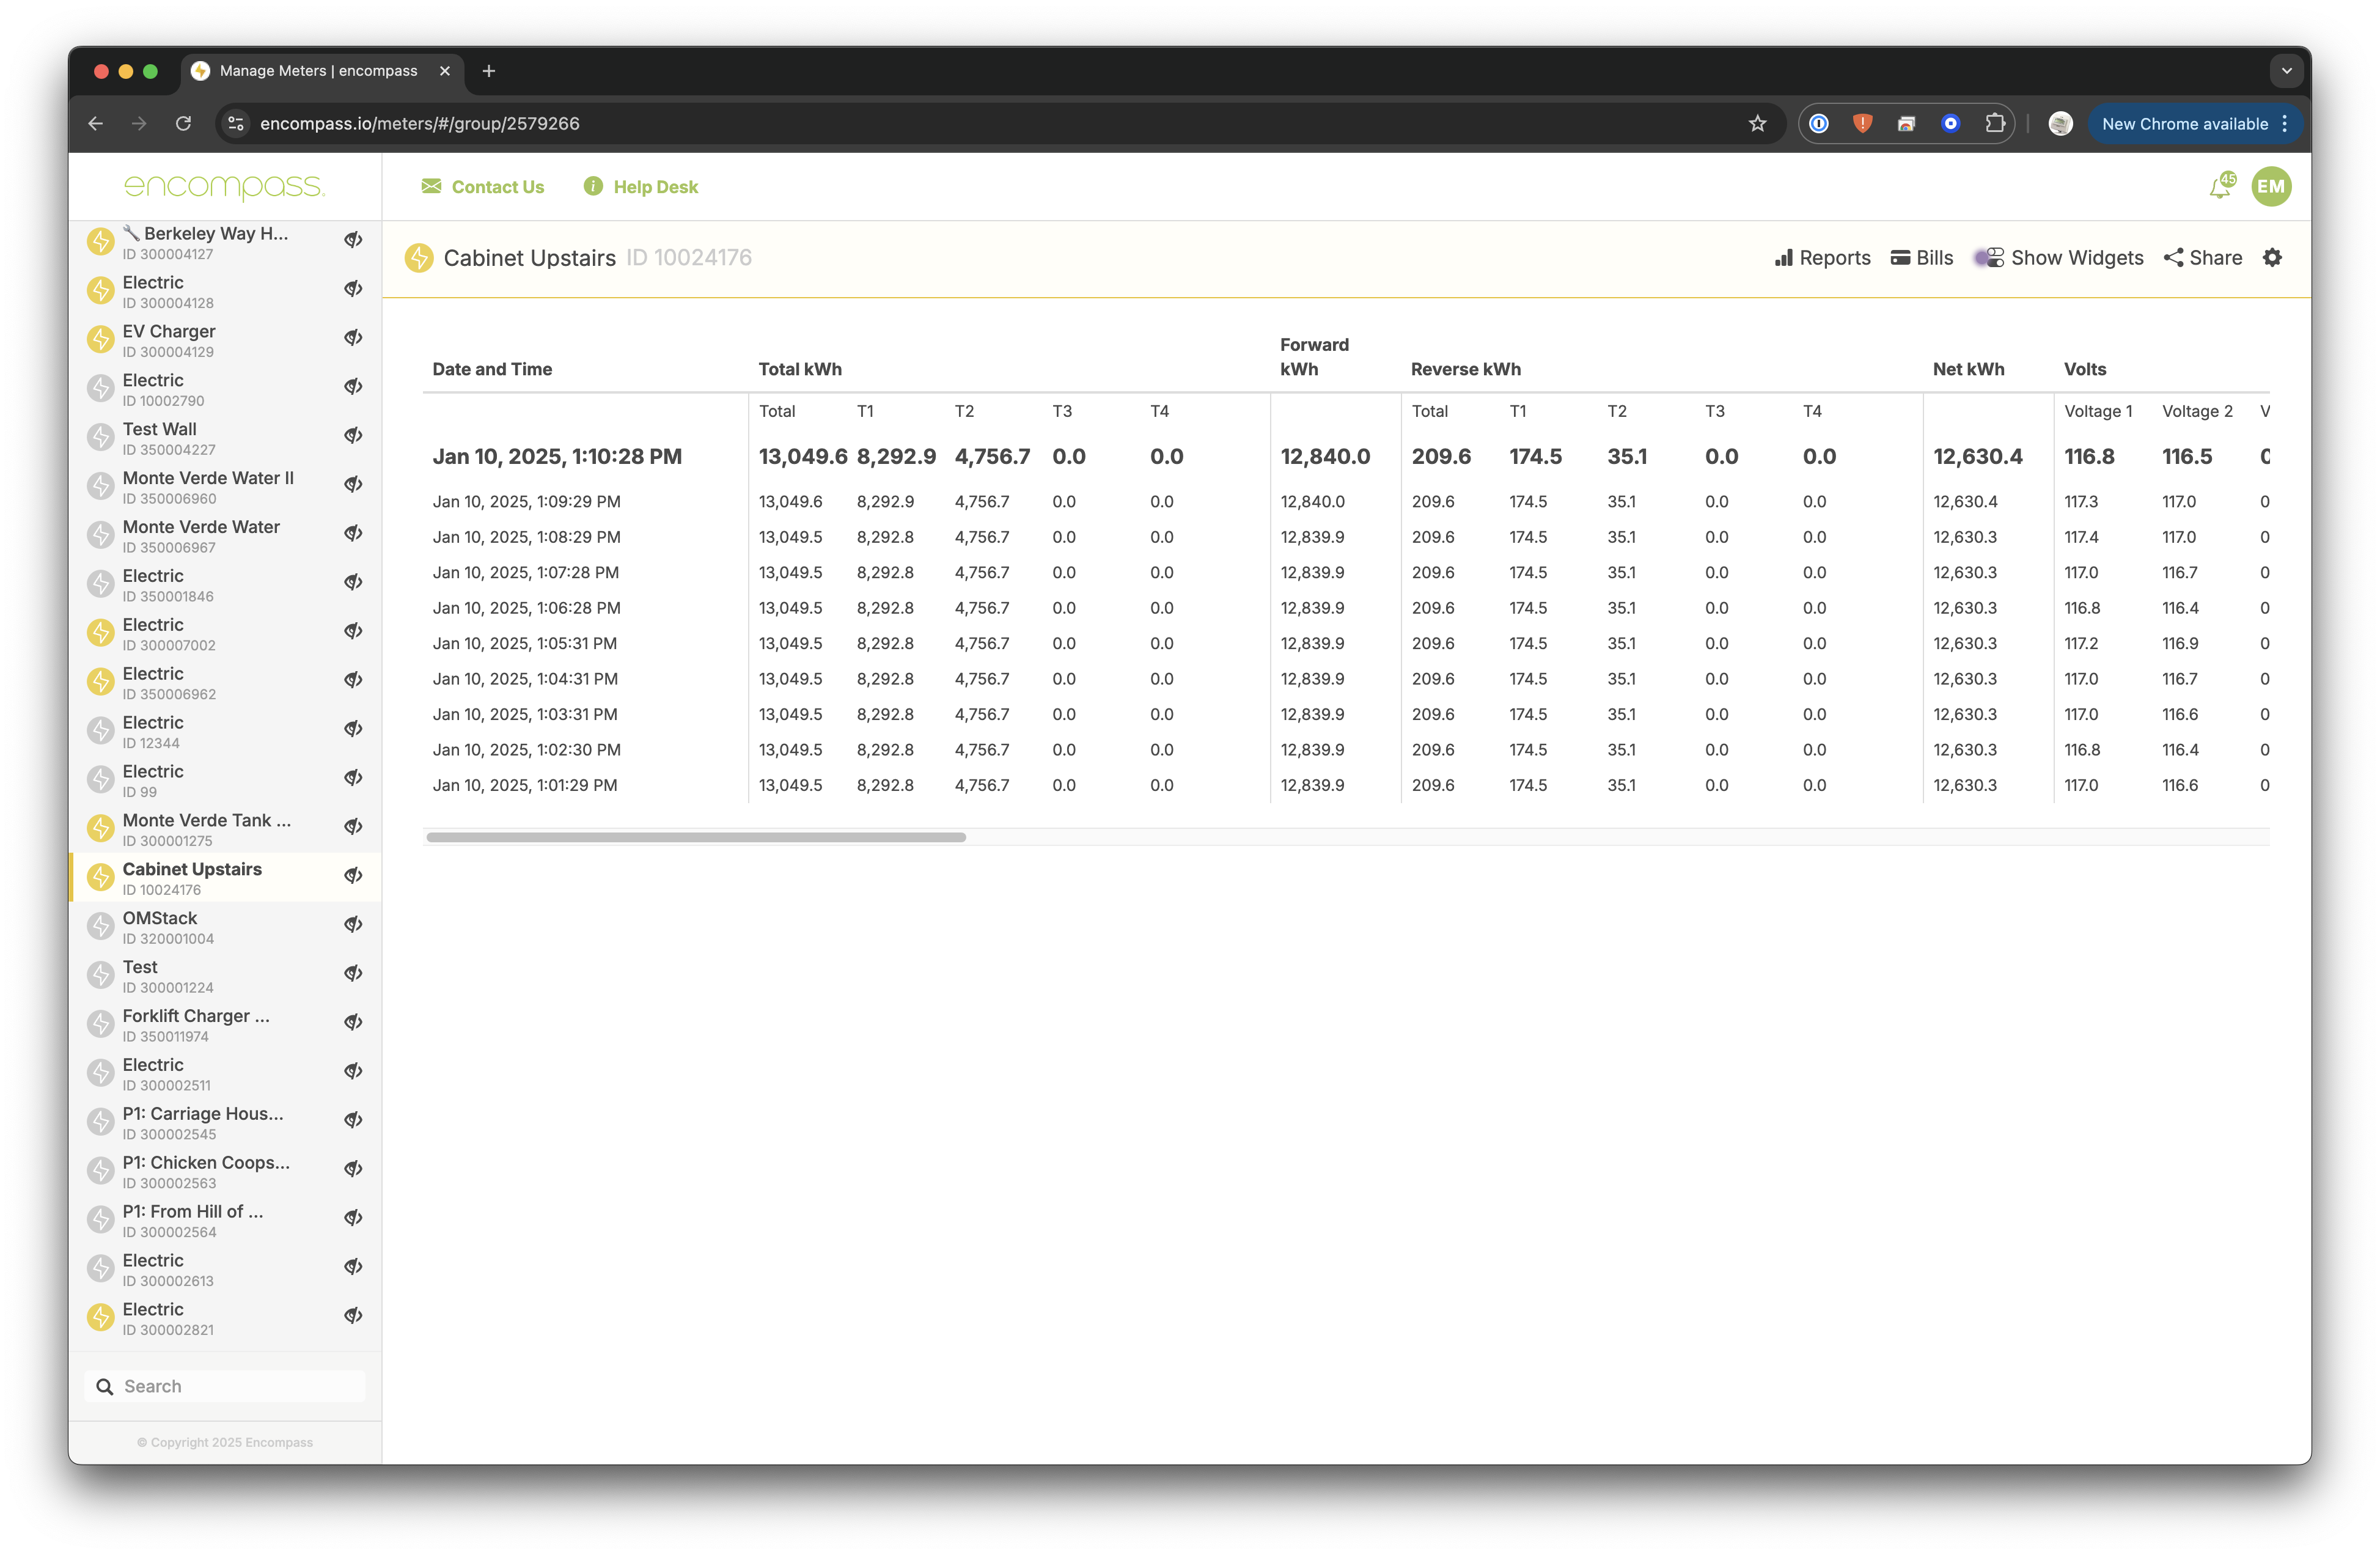Open the Reports bar chart icon
2380x1555 pixels.
pos(1783,258)
